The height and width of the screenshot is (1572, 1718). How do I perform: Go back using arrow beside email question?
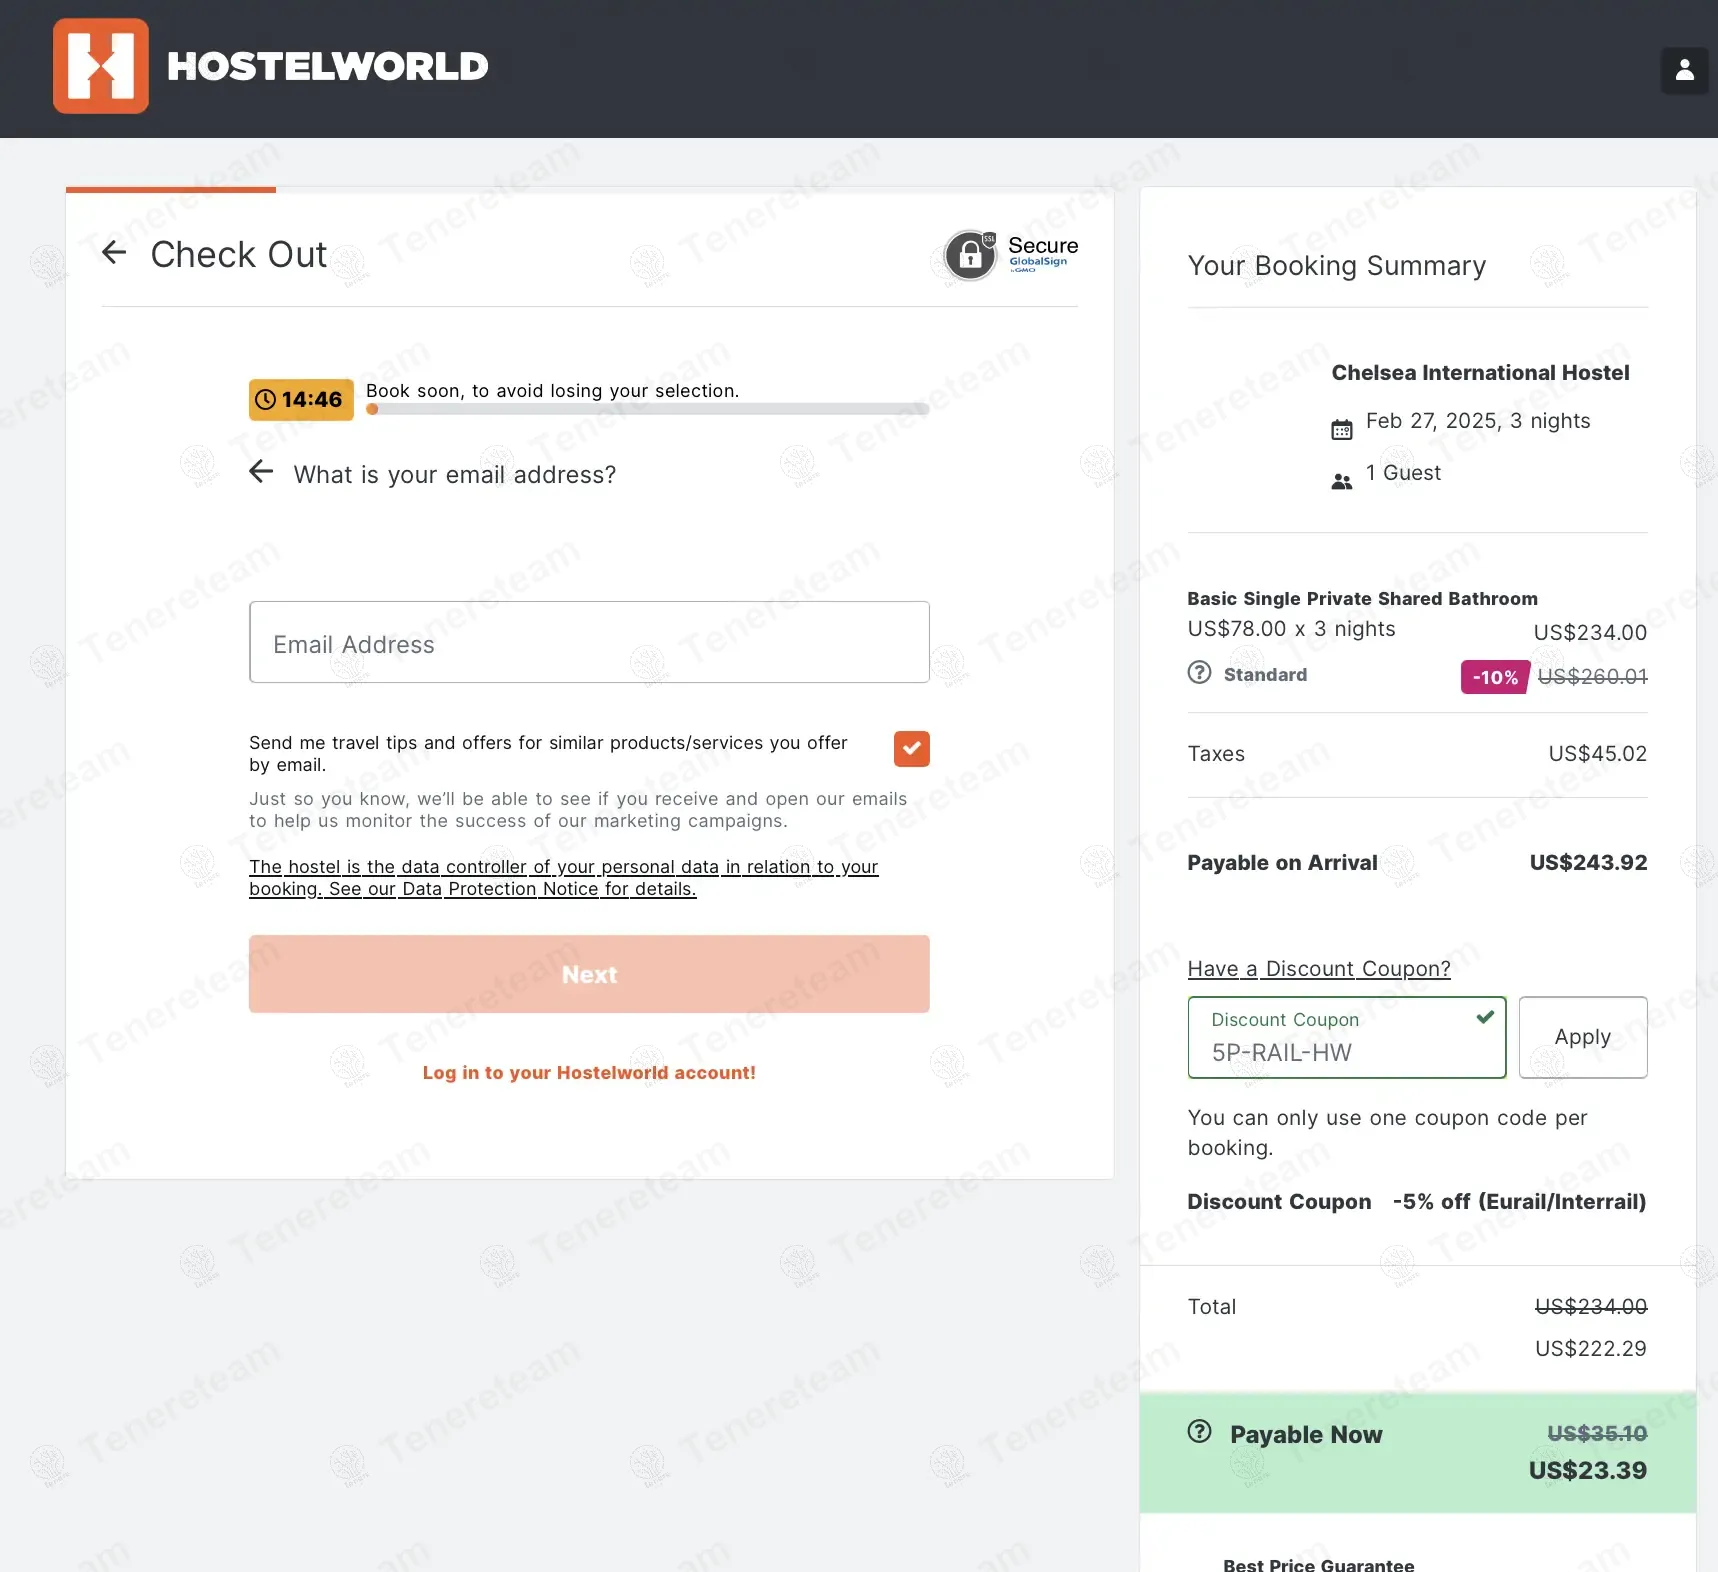pos(261,472)
